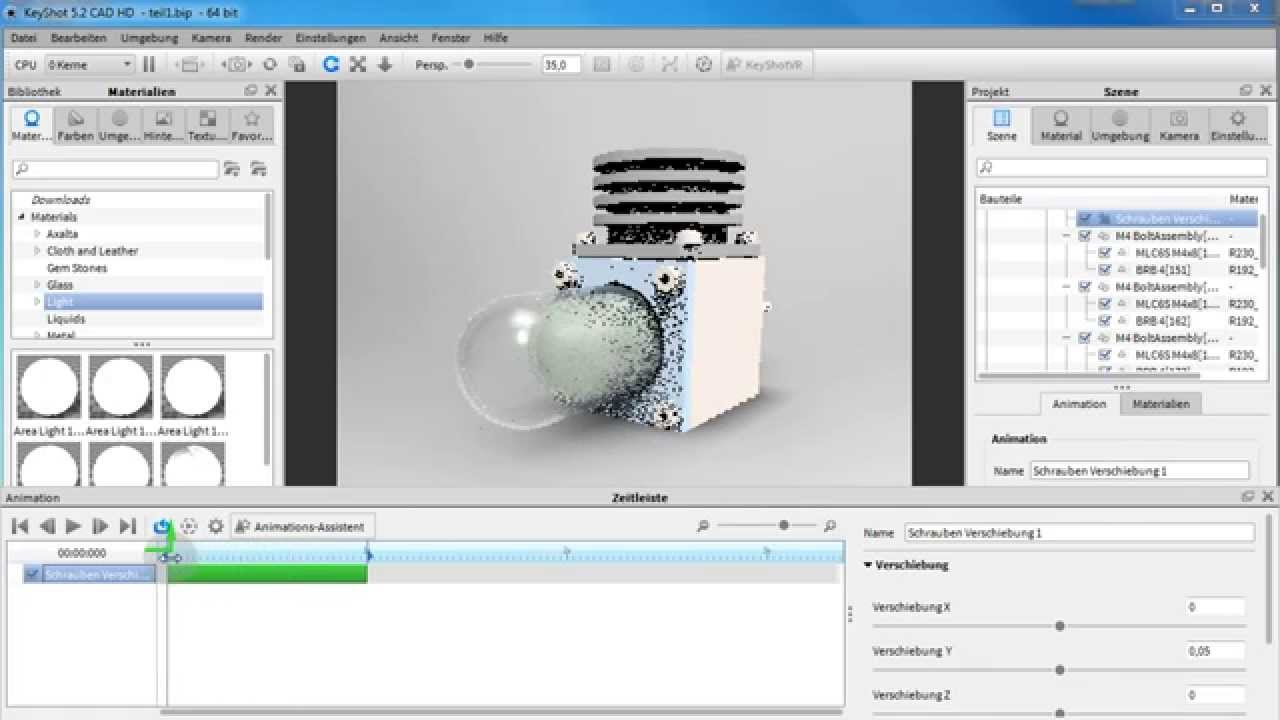Click the blue refresh render icon
Viewport: 1280px width, 720px height.
tap(331, 65)
